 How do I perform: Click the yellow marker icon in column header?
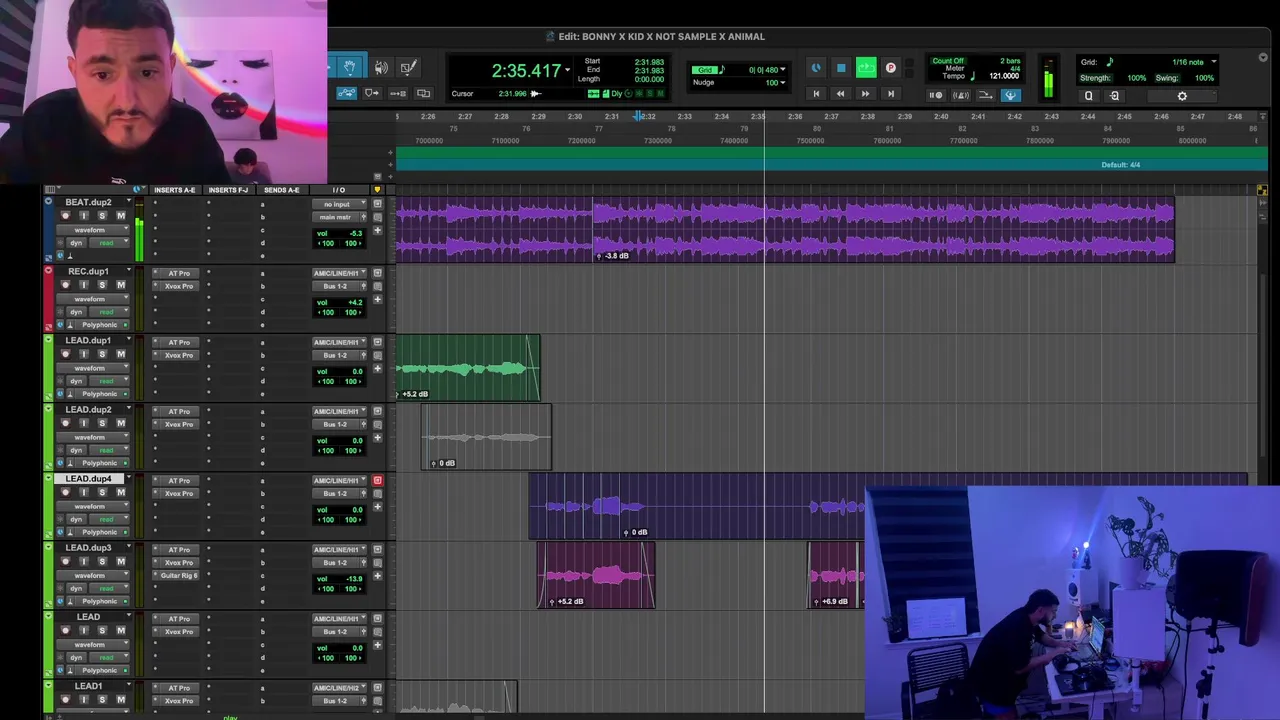point(377,190)
